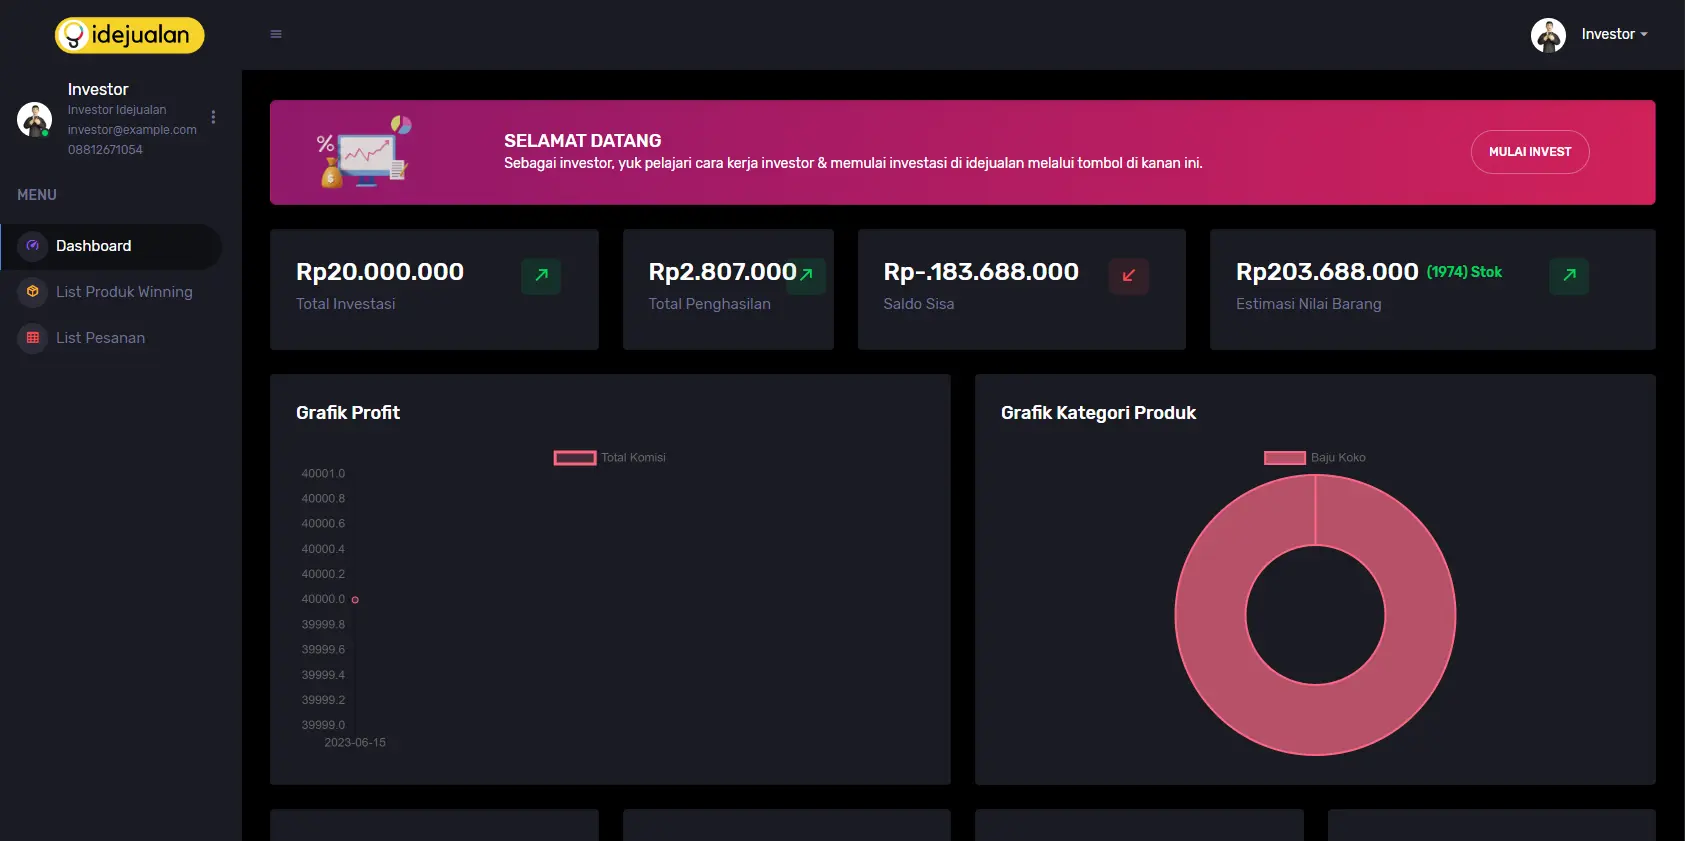Click the Total Investasi green arrow icon

click(x=541, y=275)
